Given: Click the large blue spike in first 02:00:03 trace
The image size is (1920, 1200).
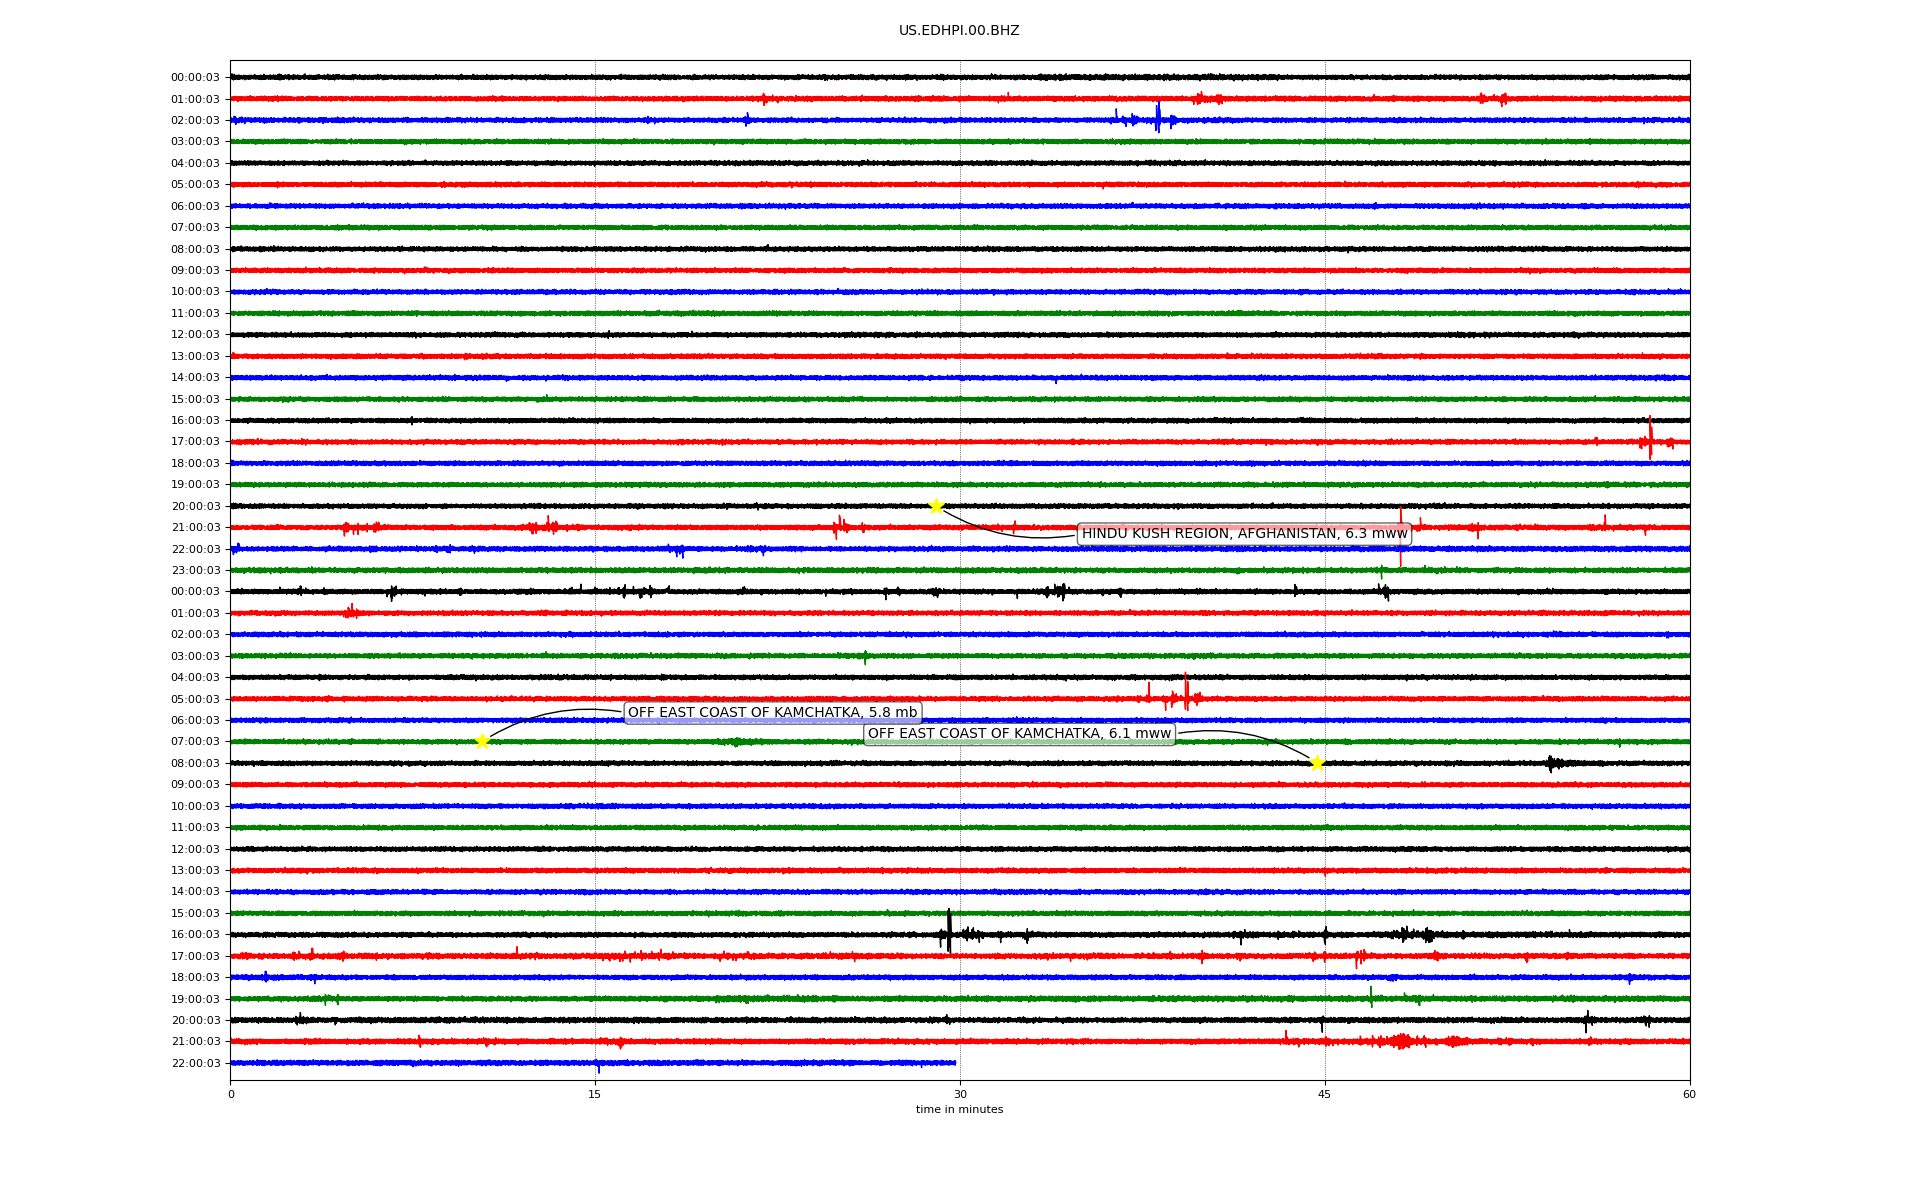Looking at the screenshot, I should point(1158,119).
